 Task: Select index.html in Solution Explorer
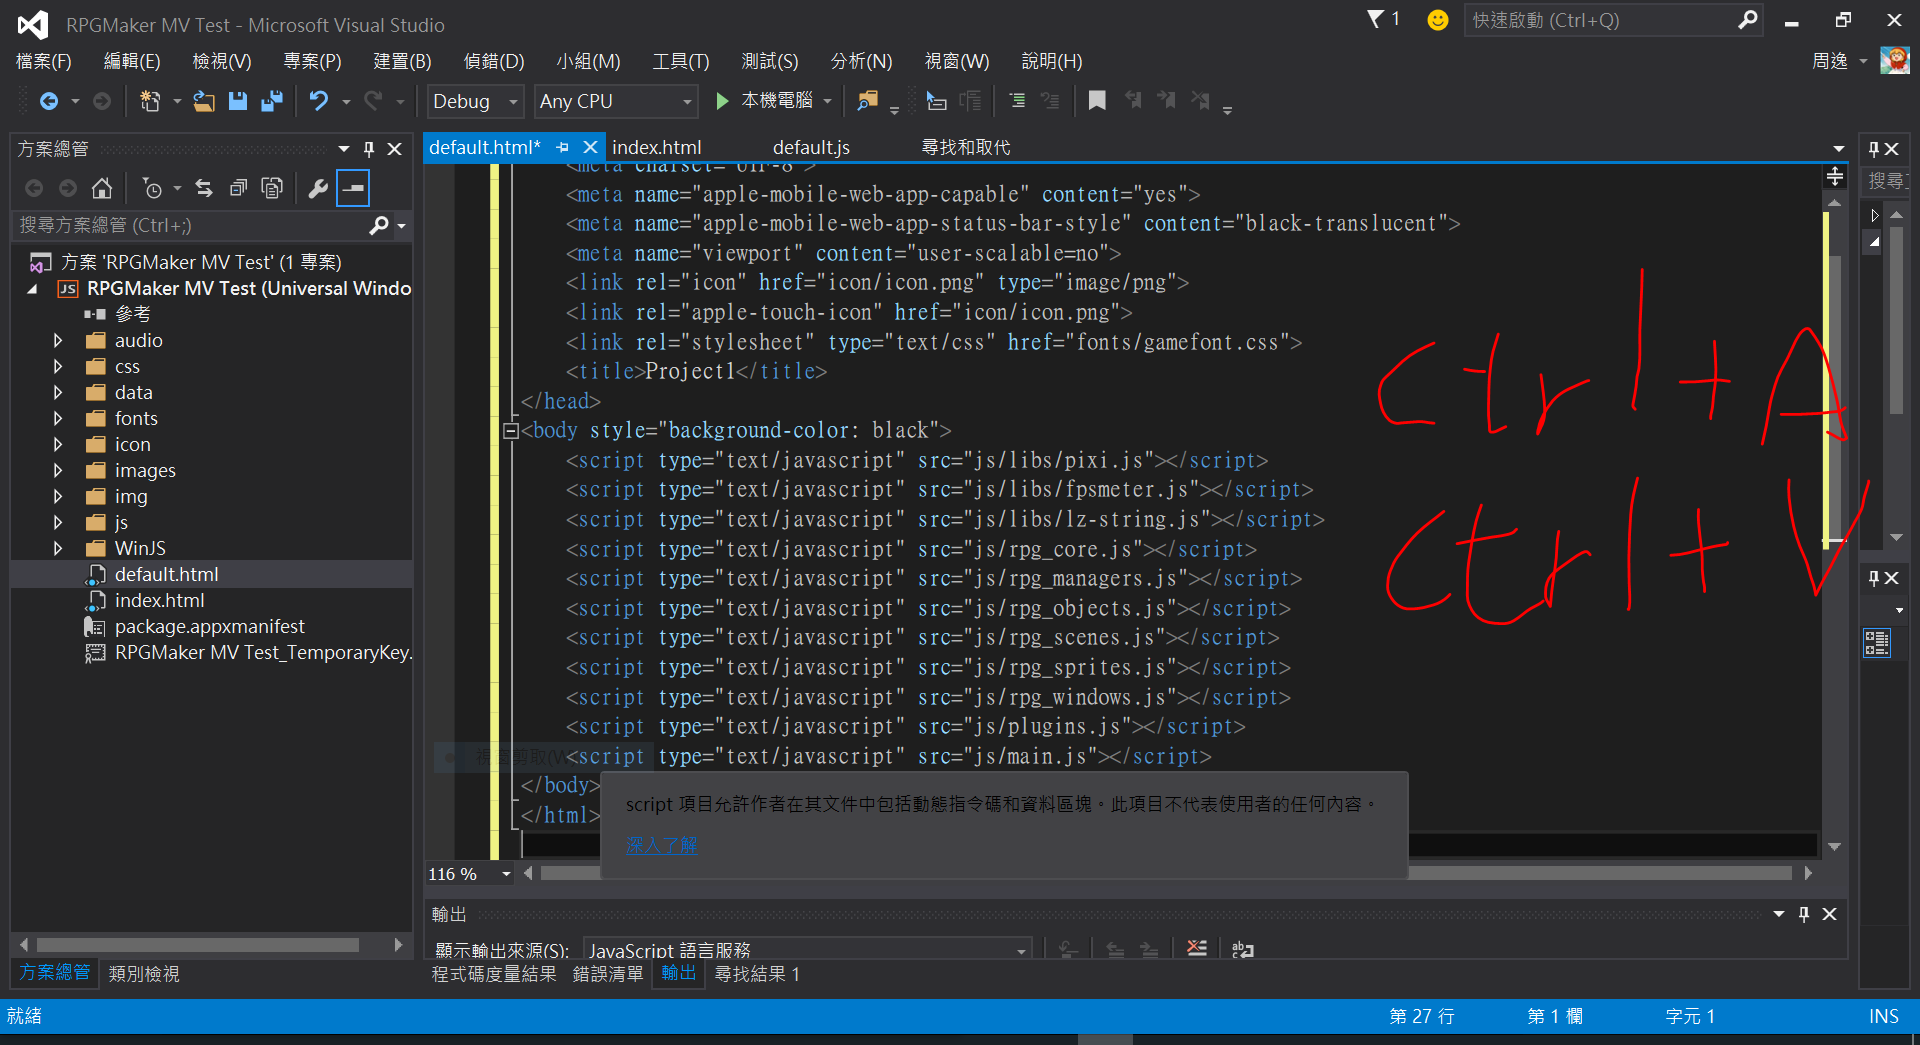tap(160, 601)
